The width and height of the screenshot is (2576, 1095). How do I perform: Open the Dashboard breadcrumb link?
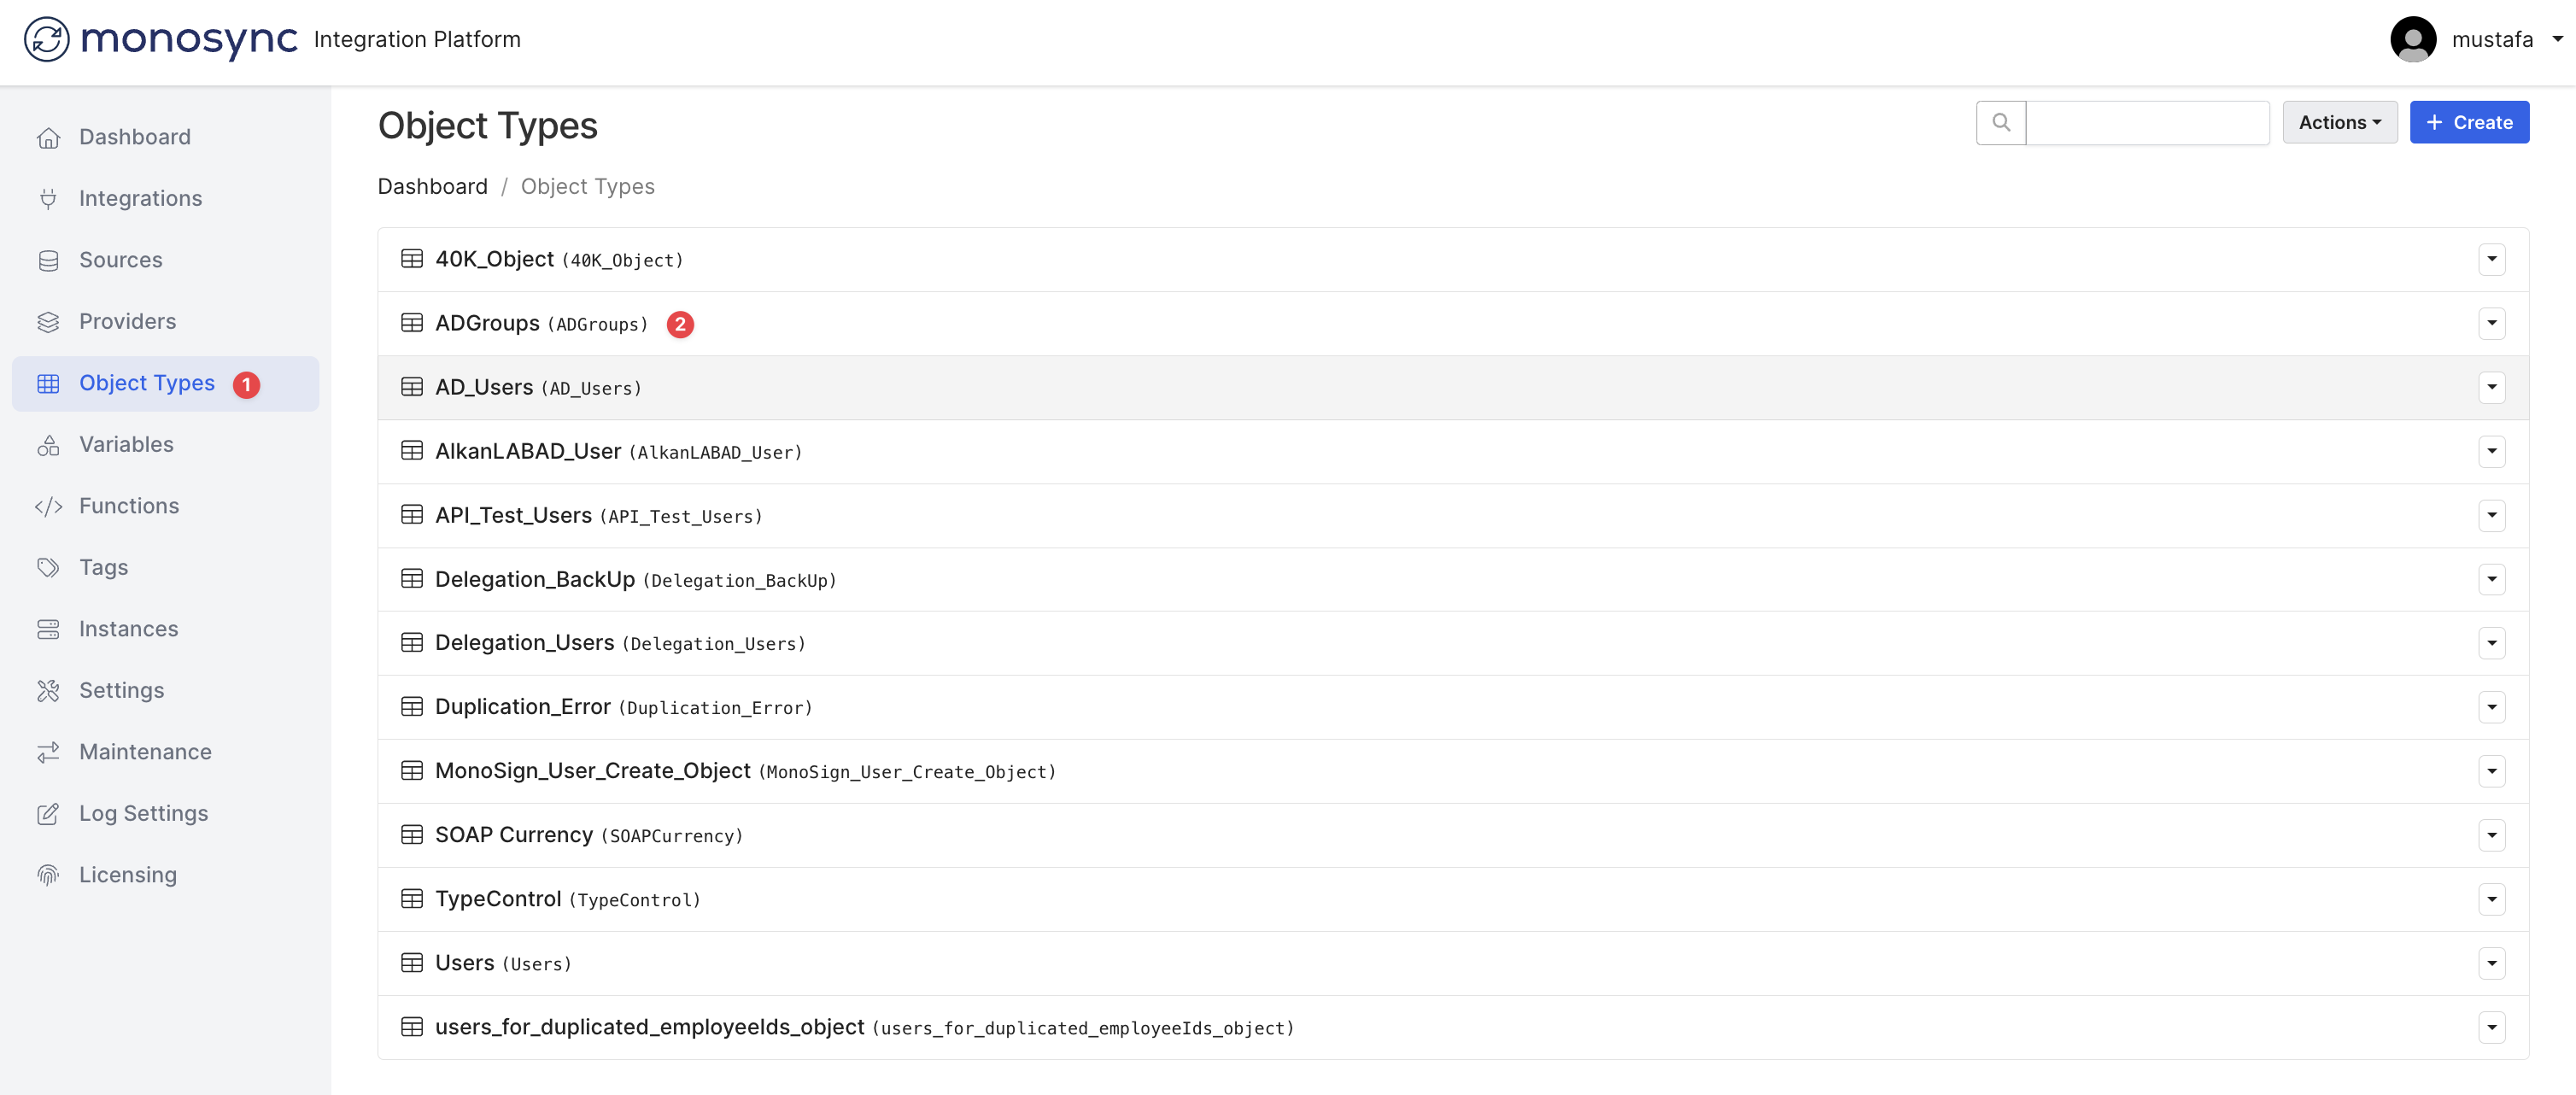432,186
